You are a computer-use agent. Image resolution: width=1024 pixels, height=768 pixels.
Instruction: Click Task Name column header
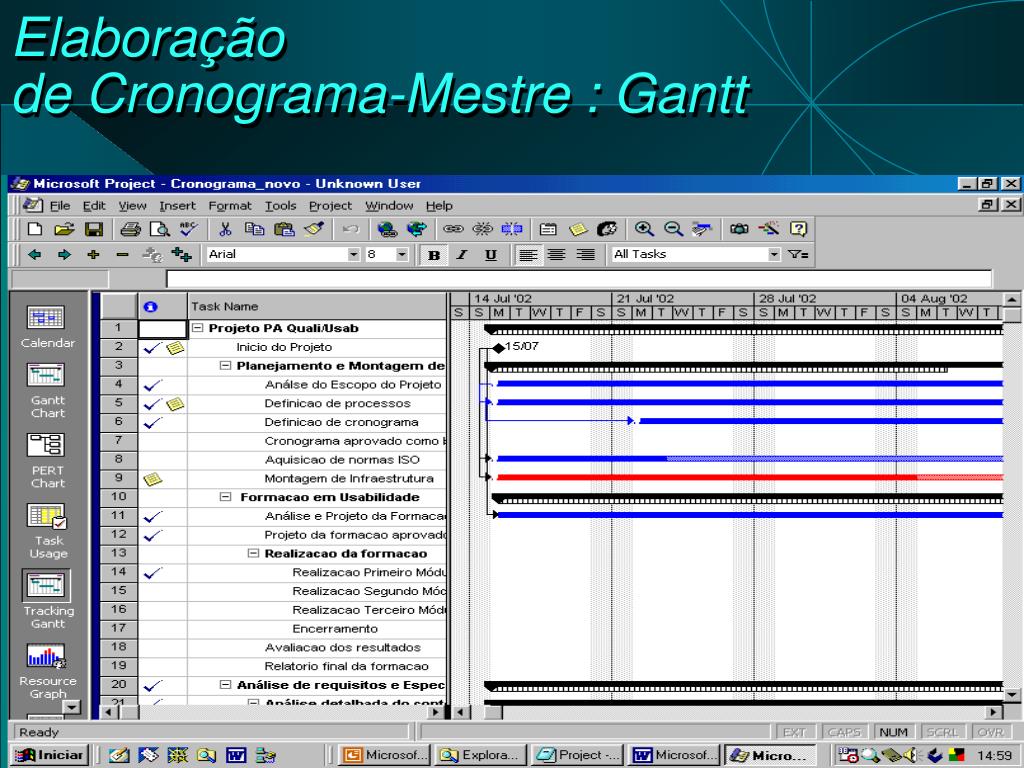pos(317,306)
